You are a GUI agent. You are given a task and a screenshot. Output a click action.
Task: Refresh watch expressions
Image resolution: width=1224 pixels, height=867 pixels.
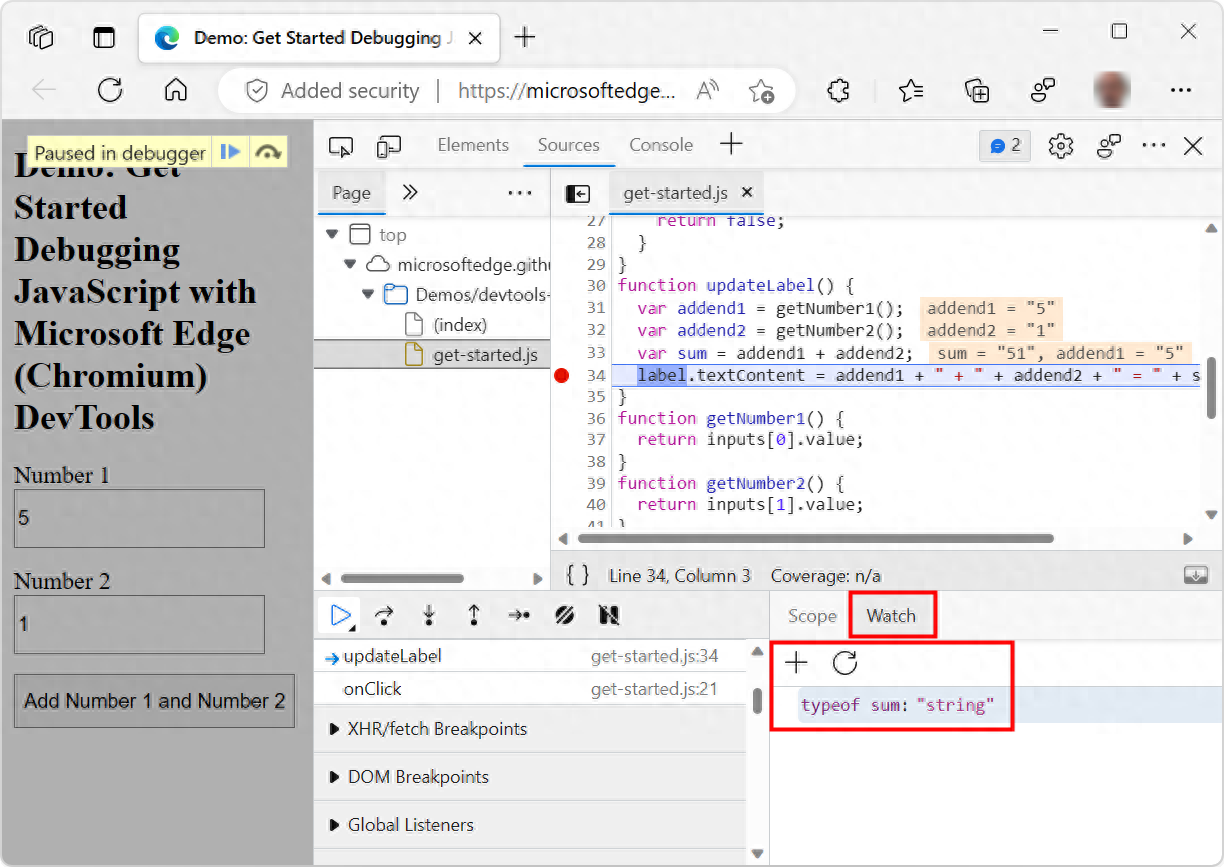845,662
